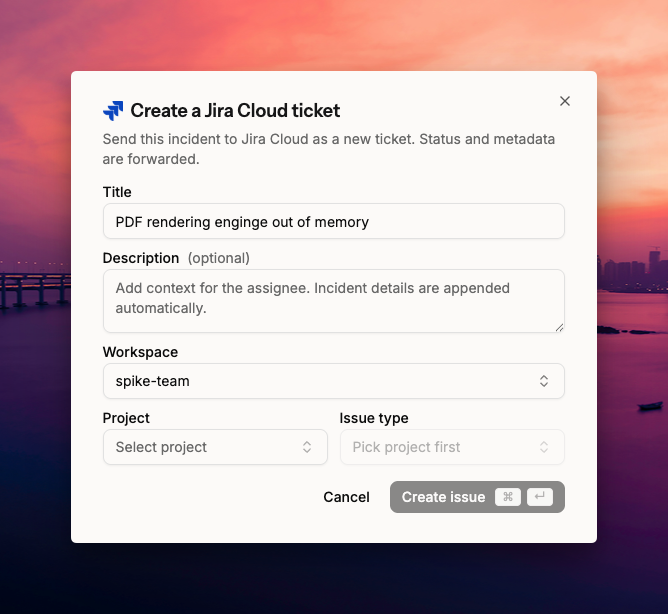The image size is (668, 614).
Task: Click the Command key hint icon
Action: 508,497
